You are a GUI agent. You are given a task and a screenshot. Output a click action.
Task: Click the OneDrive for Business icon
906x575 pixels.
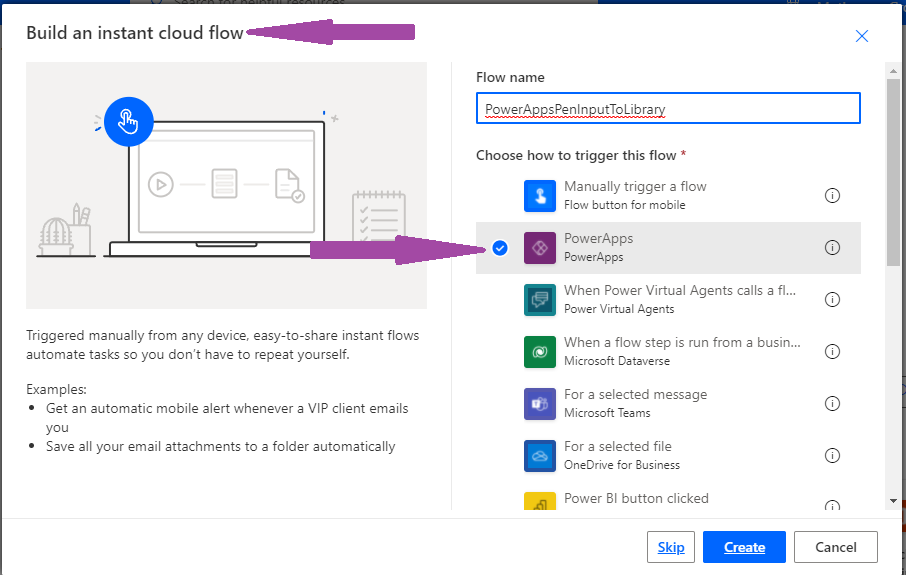(540, 456)
